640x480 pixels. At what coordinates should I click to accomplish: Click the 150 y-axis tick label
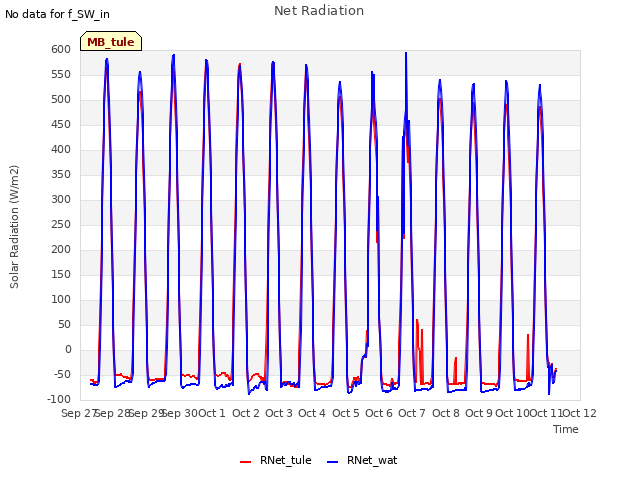61,274
